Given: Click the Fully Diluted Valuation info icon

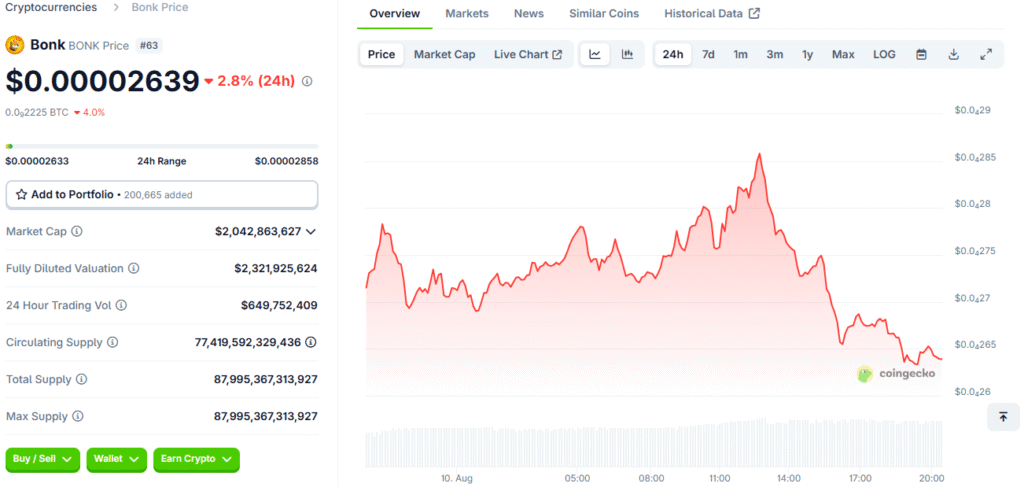Looking at the screenshot, I should [x=134, y=268].
